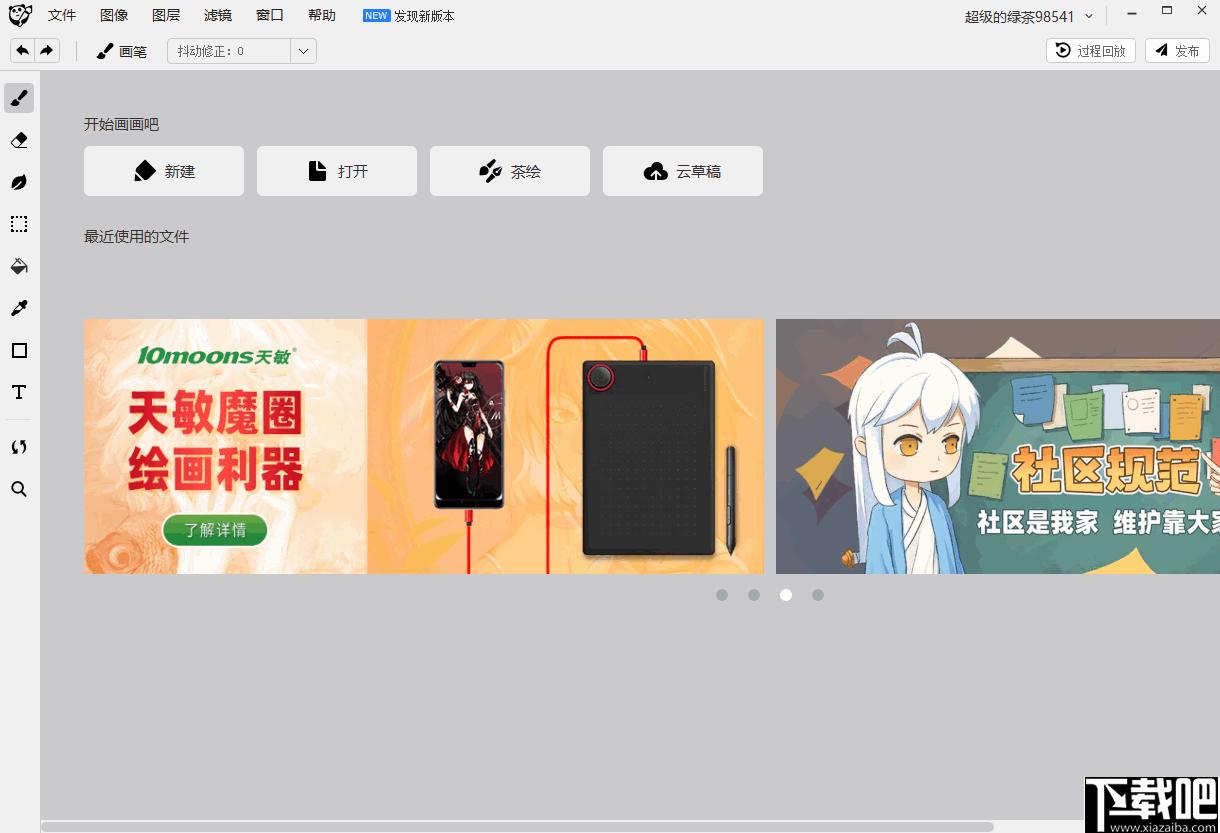This screenshot has height=833, width=1220.
Task: Click the 发布 publish button
Action: pos(1177,51)
